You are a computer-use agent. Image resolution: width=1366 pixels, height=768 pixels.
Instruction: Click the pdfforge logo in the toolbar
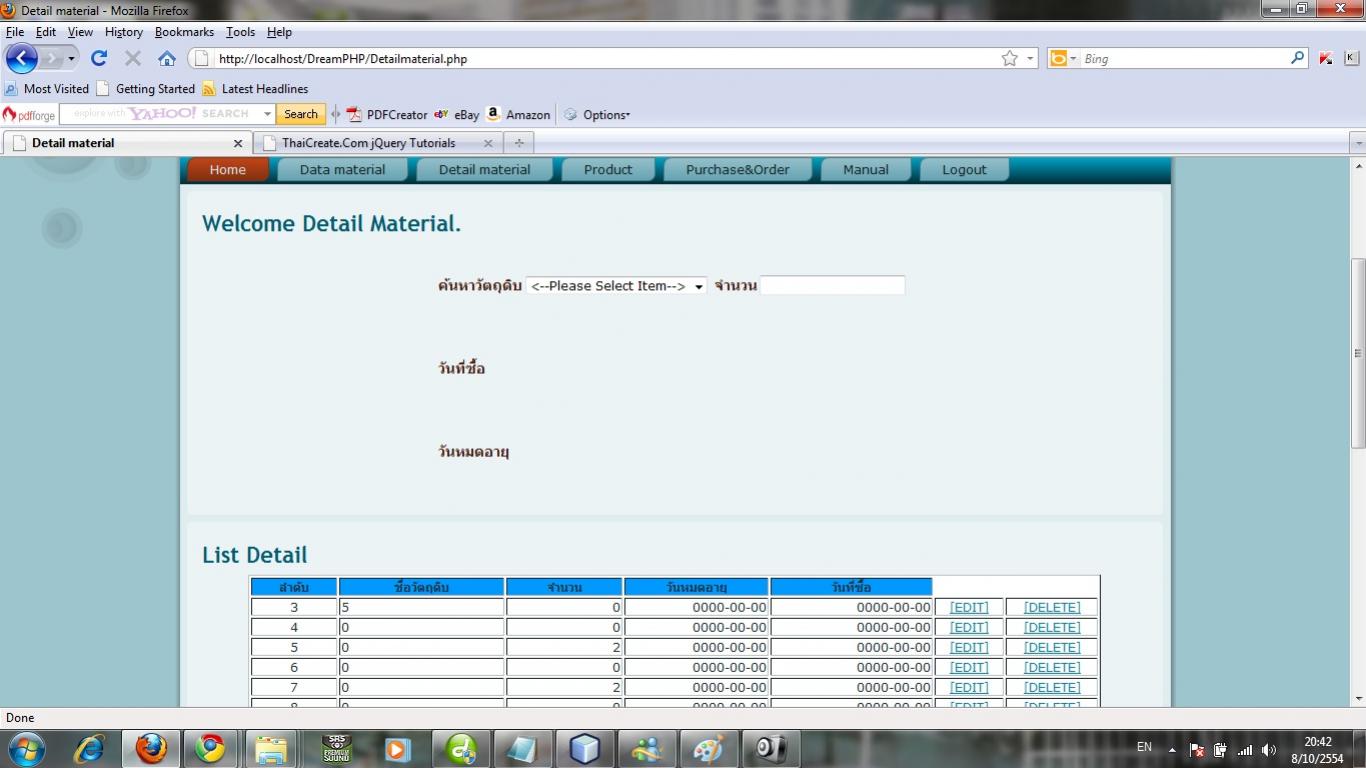tap(29, 115)
